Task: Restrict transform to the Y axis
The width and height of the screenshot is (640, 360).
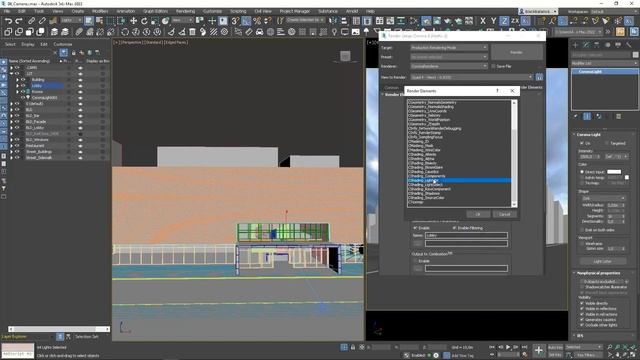Action: click(493, 20)
